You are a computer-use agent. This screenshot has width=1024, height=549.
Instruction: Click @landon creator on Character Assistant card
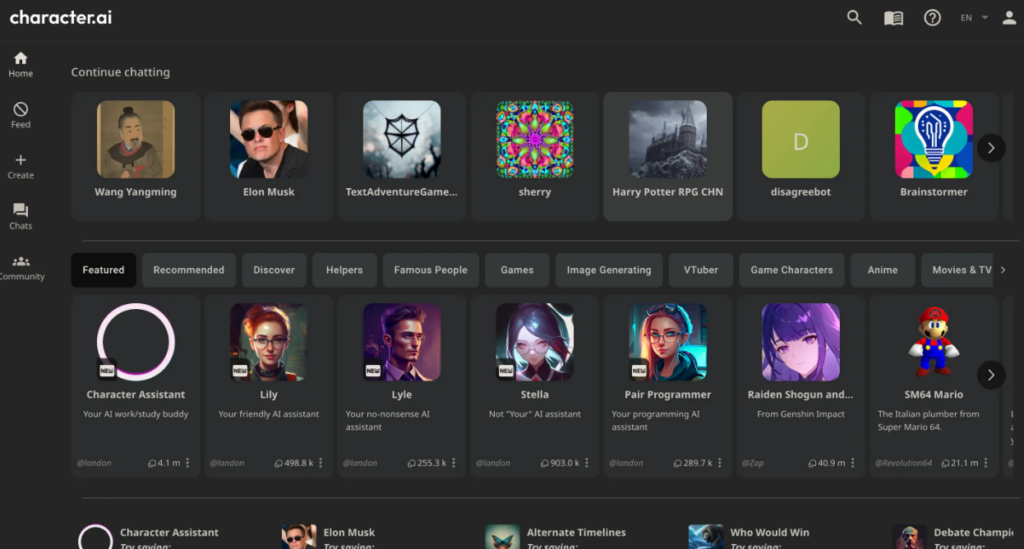(x=94, y=463)
